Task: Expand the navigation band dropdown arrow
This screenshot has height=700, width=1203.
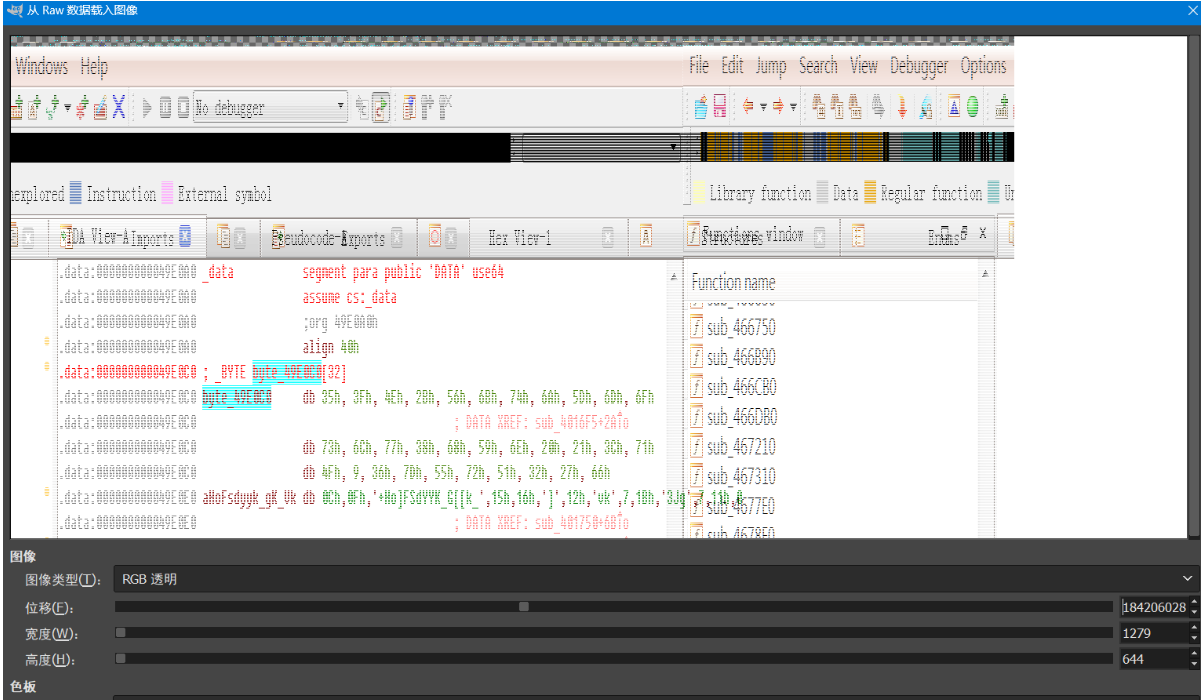Action: tap(674, 148)
